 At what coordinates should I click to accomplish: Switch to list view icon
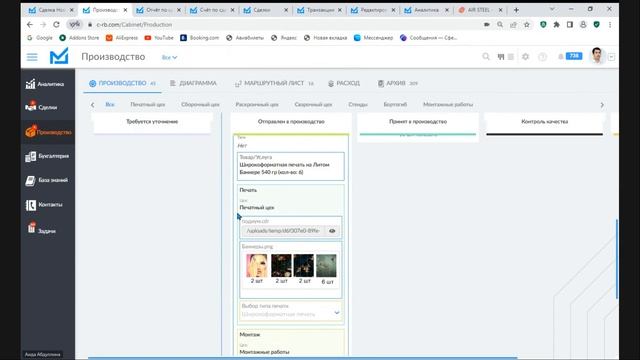click(x=511, y=57)
